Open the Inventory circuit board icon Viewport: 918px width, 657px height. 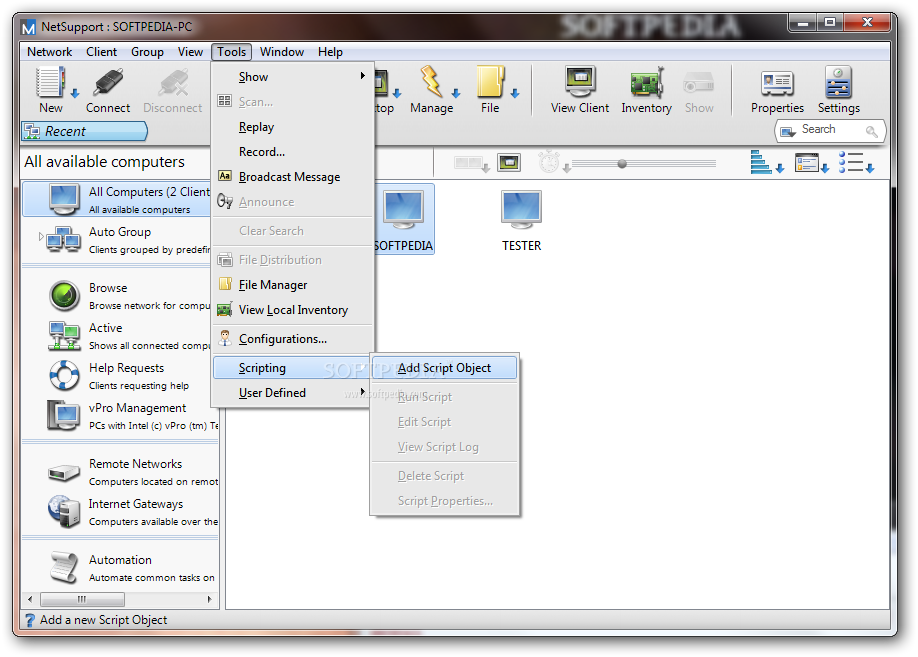point(646,83)
